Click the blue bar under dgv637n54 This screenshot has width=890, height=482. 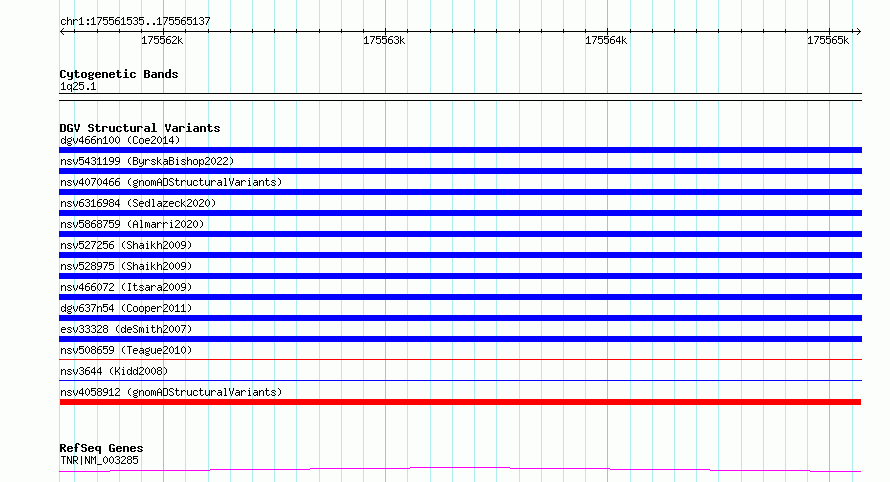tap(460, 318)
